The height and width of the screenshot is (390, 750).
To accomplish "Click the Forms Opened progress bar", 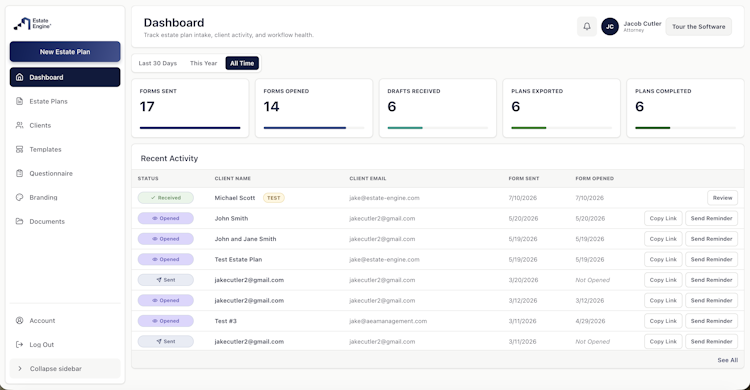I will click(314, 128).
